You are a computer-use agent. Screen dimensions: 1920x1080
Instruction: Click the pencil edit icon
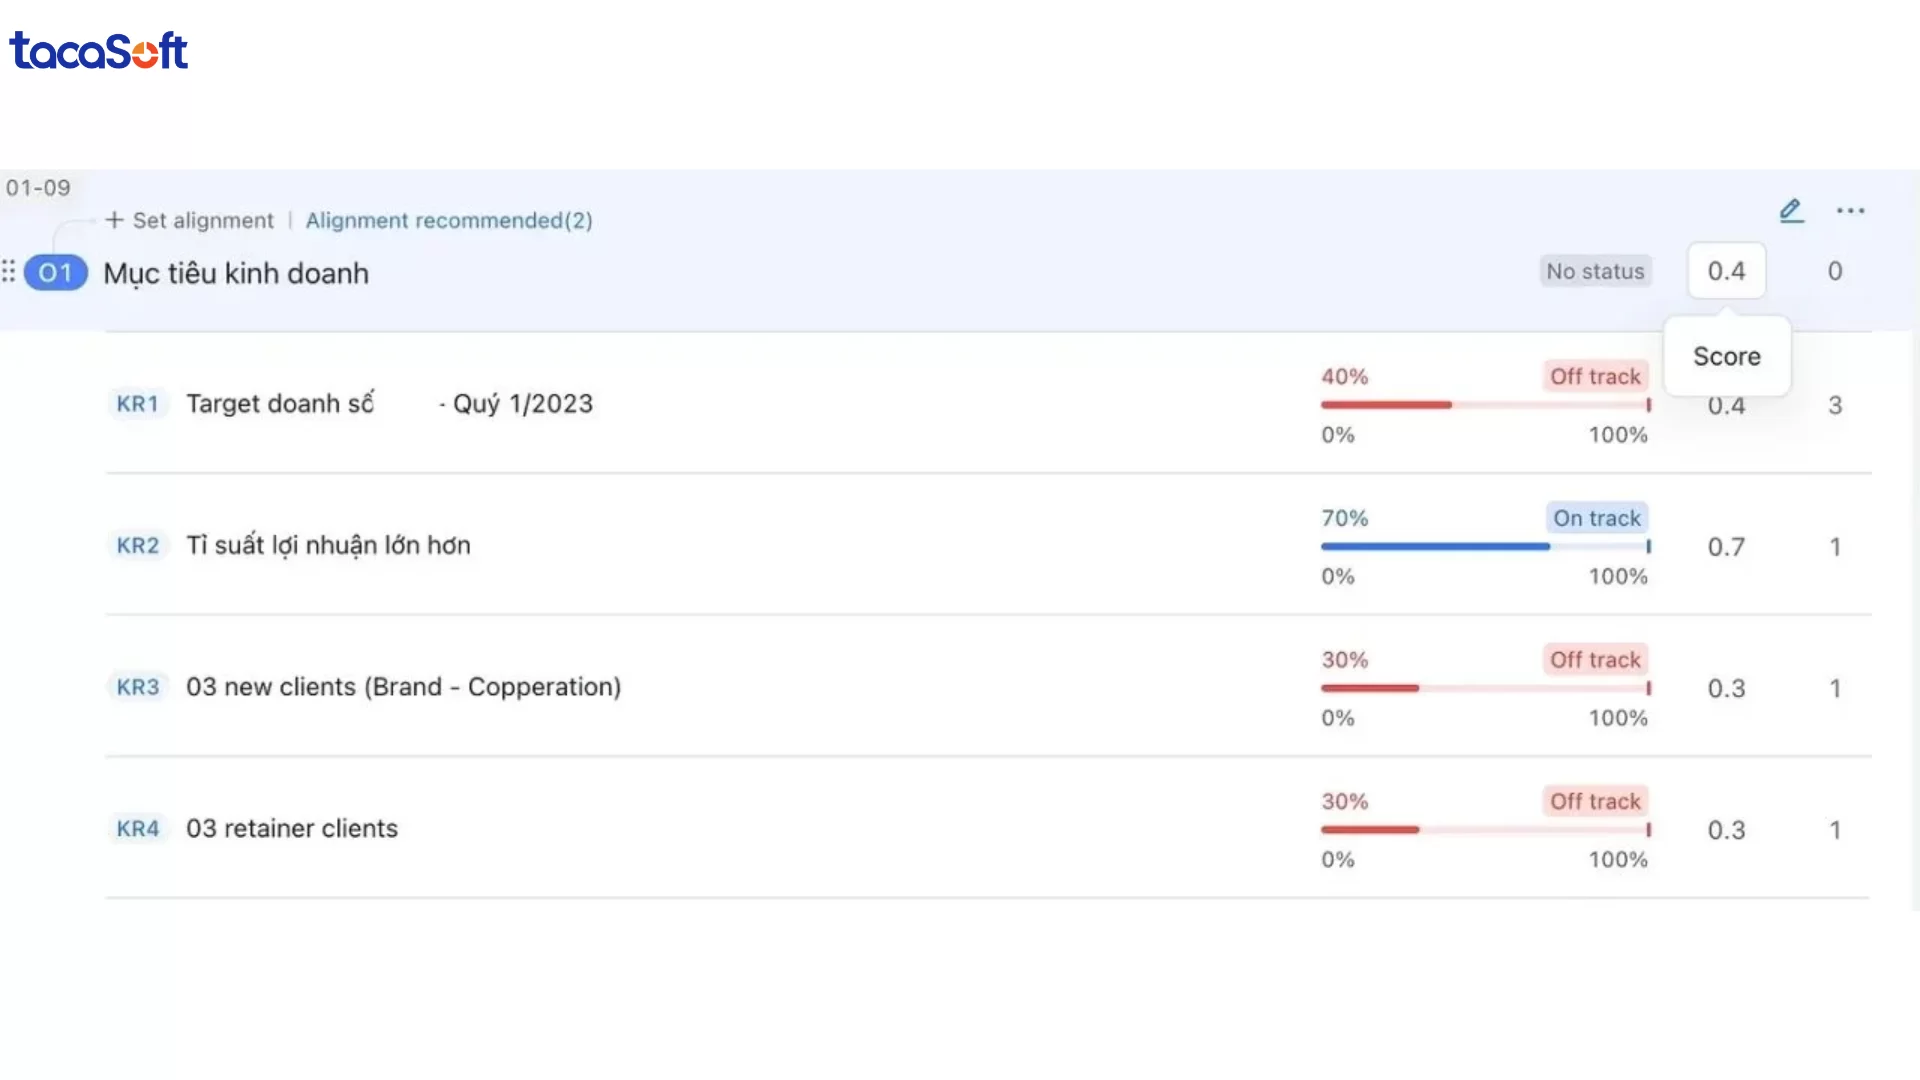(1791, 211)
